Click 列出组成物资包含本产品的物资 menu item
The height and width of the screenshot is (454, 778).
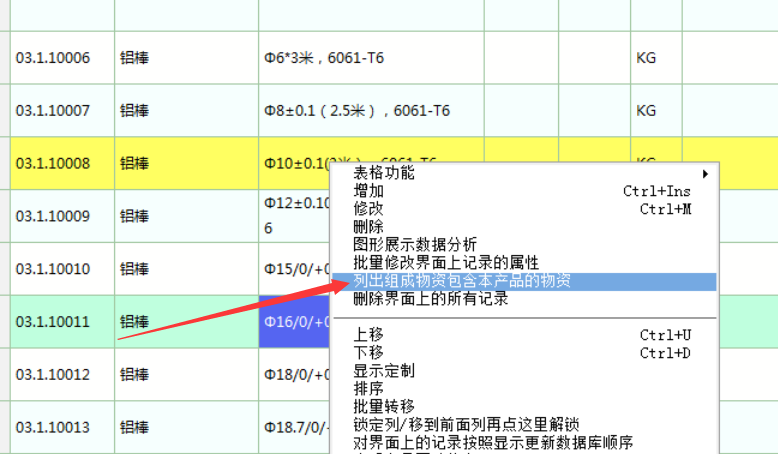tap(462, 281)
